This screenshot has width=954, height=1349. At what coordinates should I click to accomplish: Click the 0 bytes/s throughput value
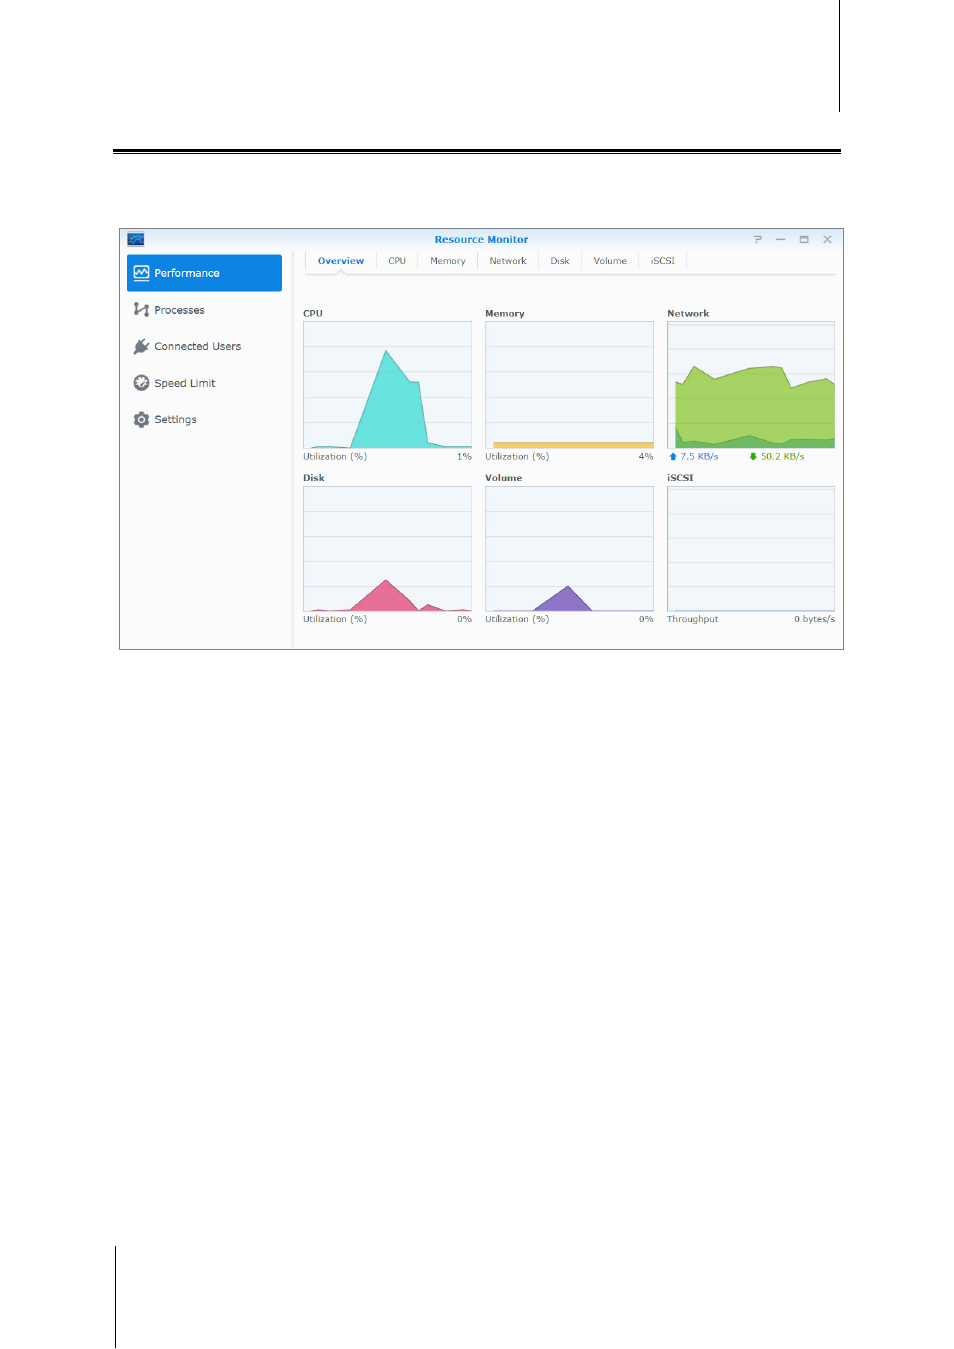coord(815,619)
